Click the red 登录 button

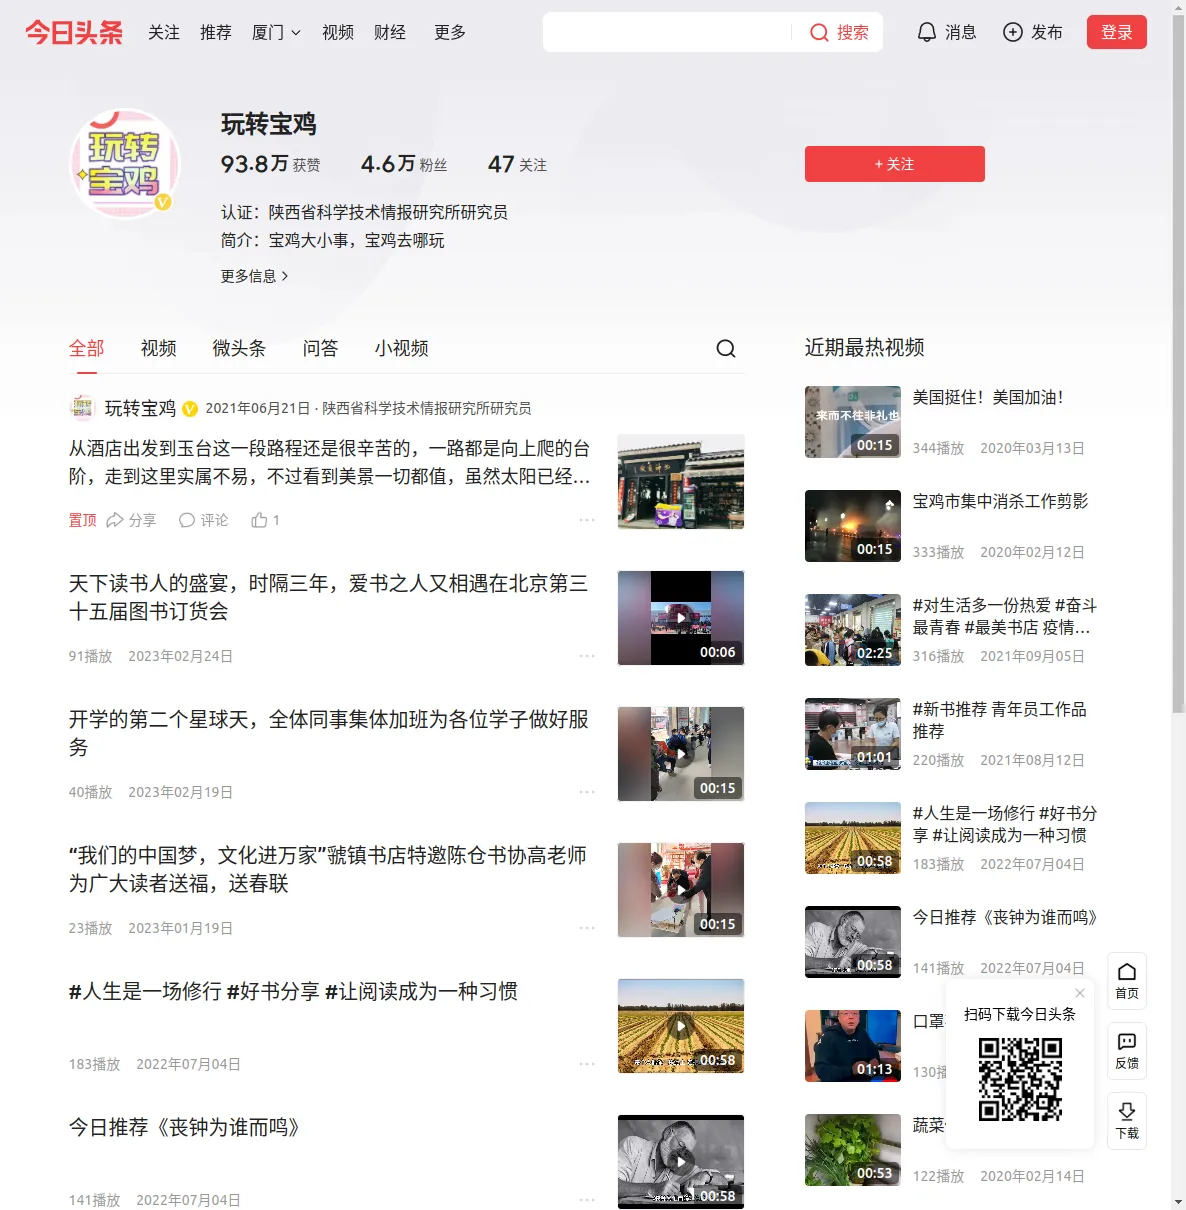(1117, 32)
